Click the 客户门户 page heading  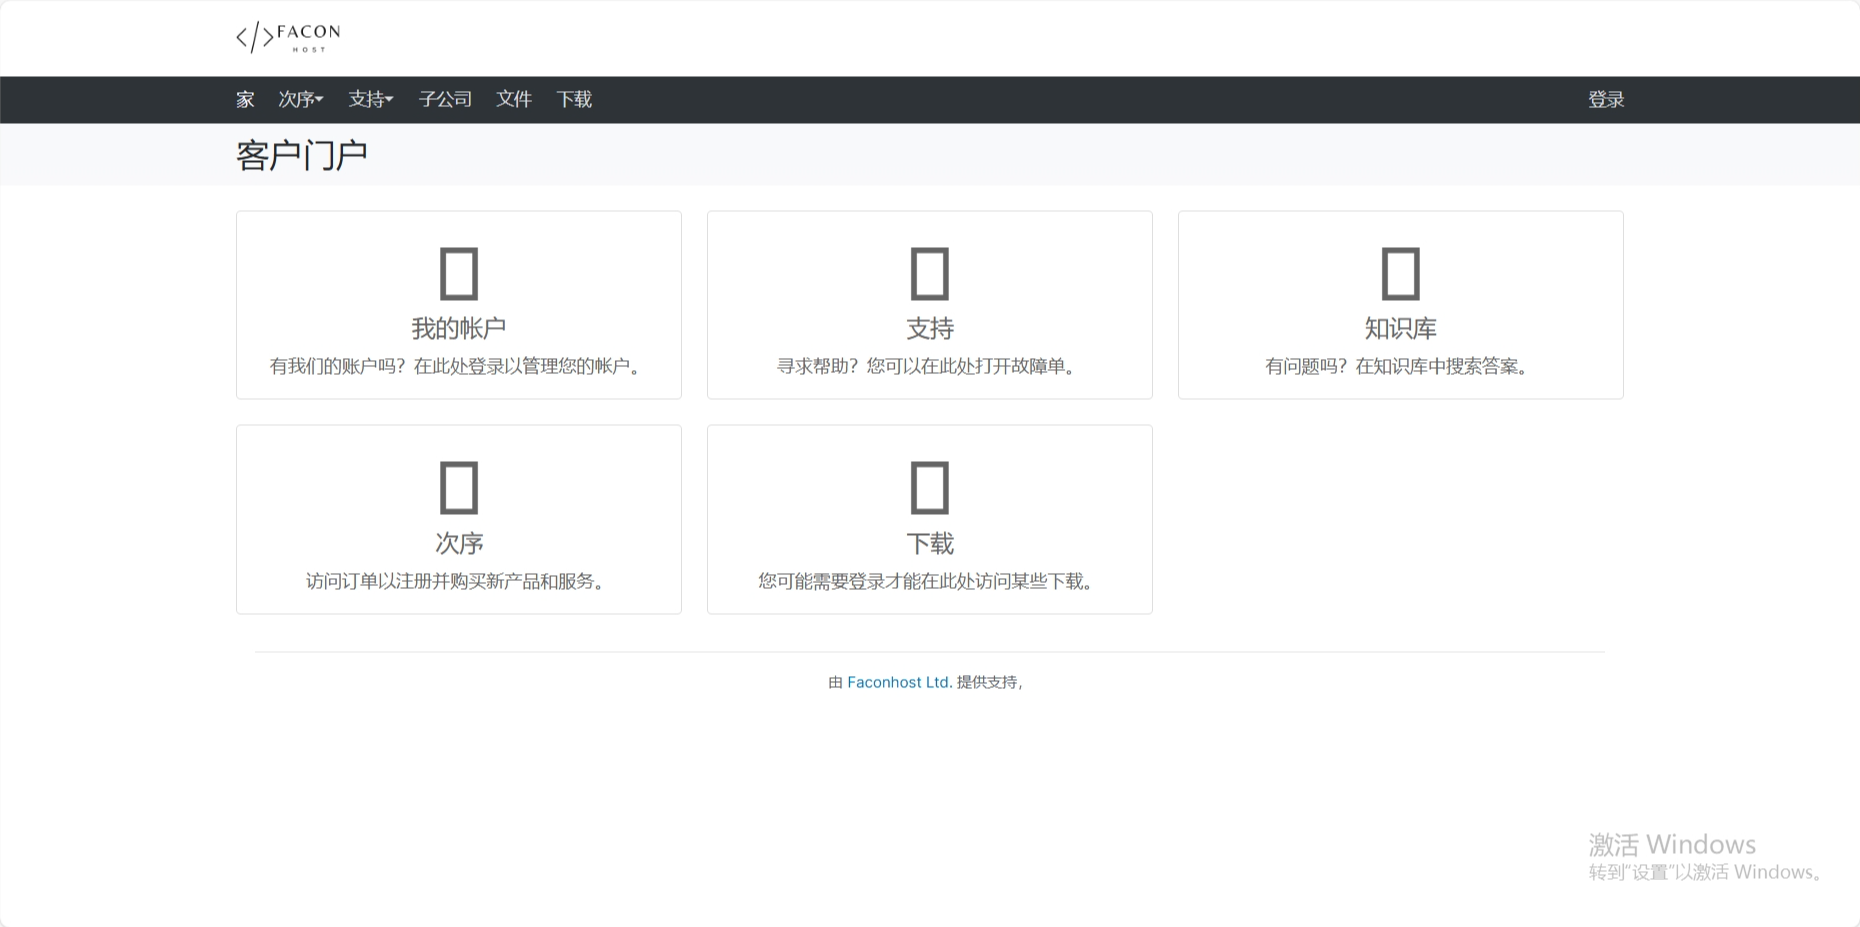(301, 153)
